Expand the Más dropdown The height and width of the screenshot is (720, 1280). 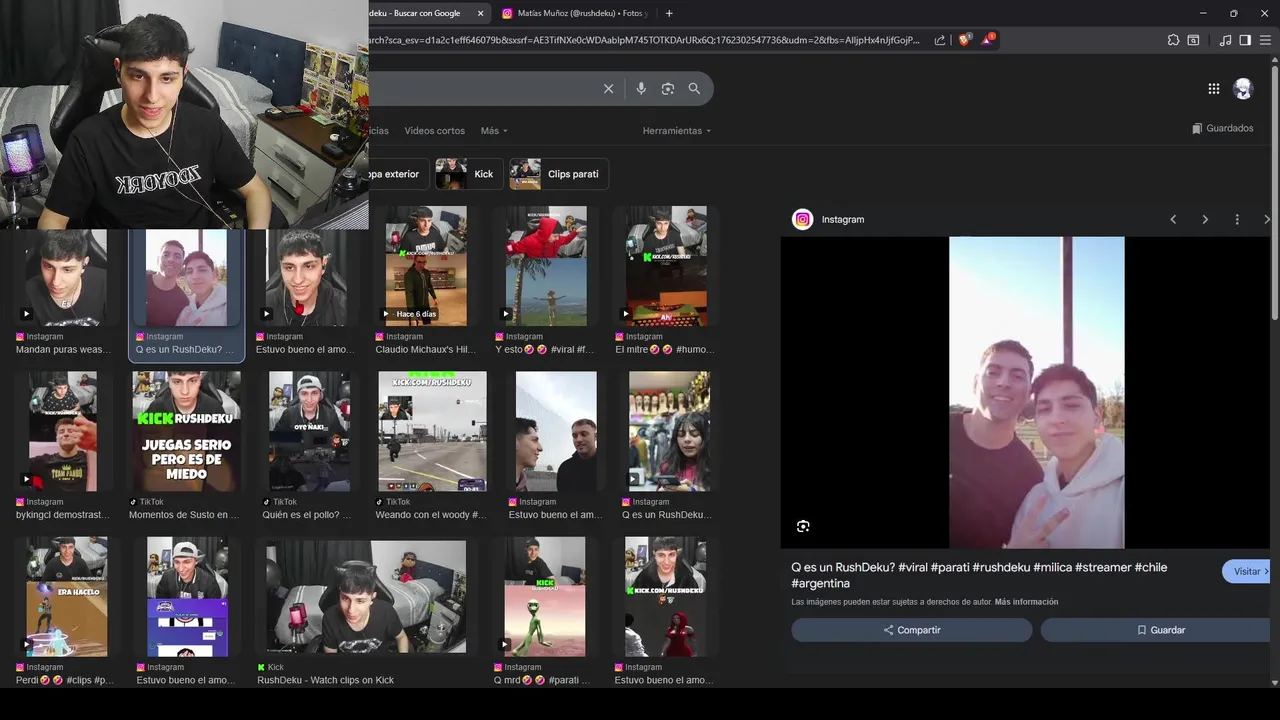pos(494,131)
